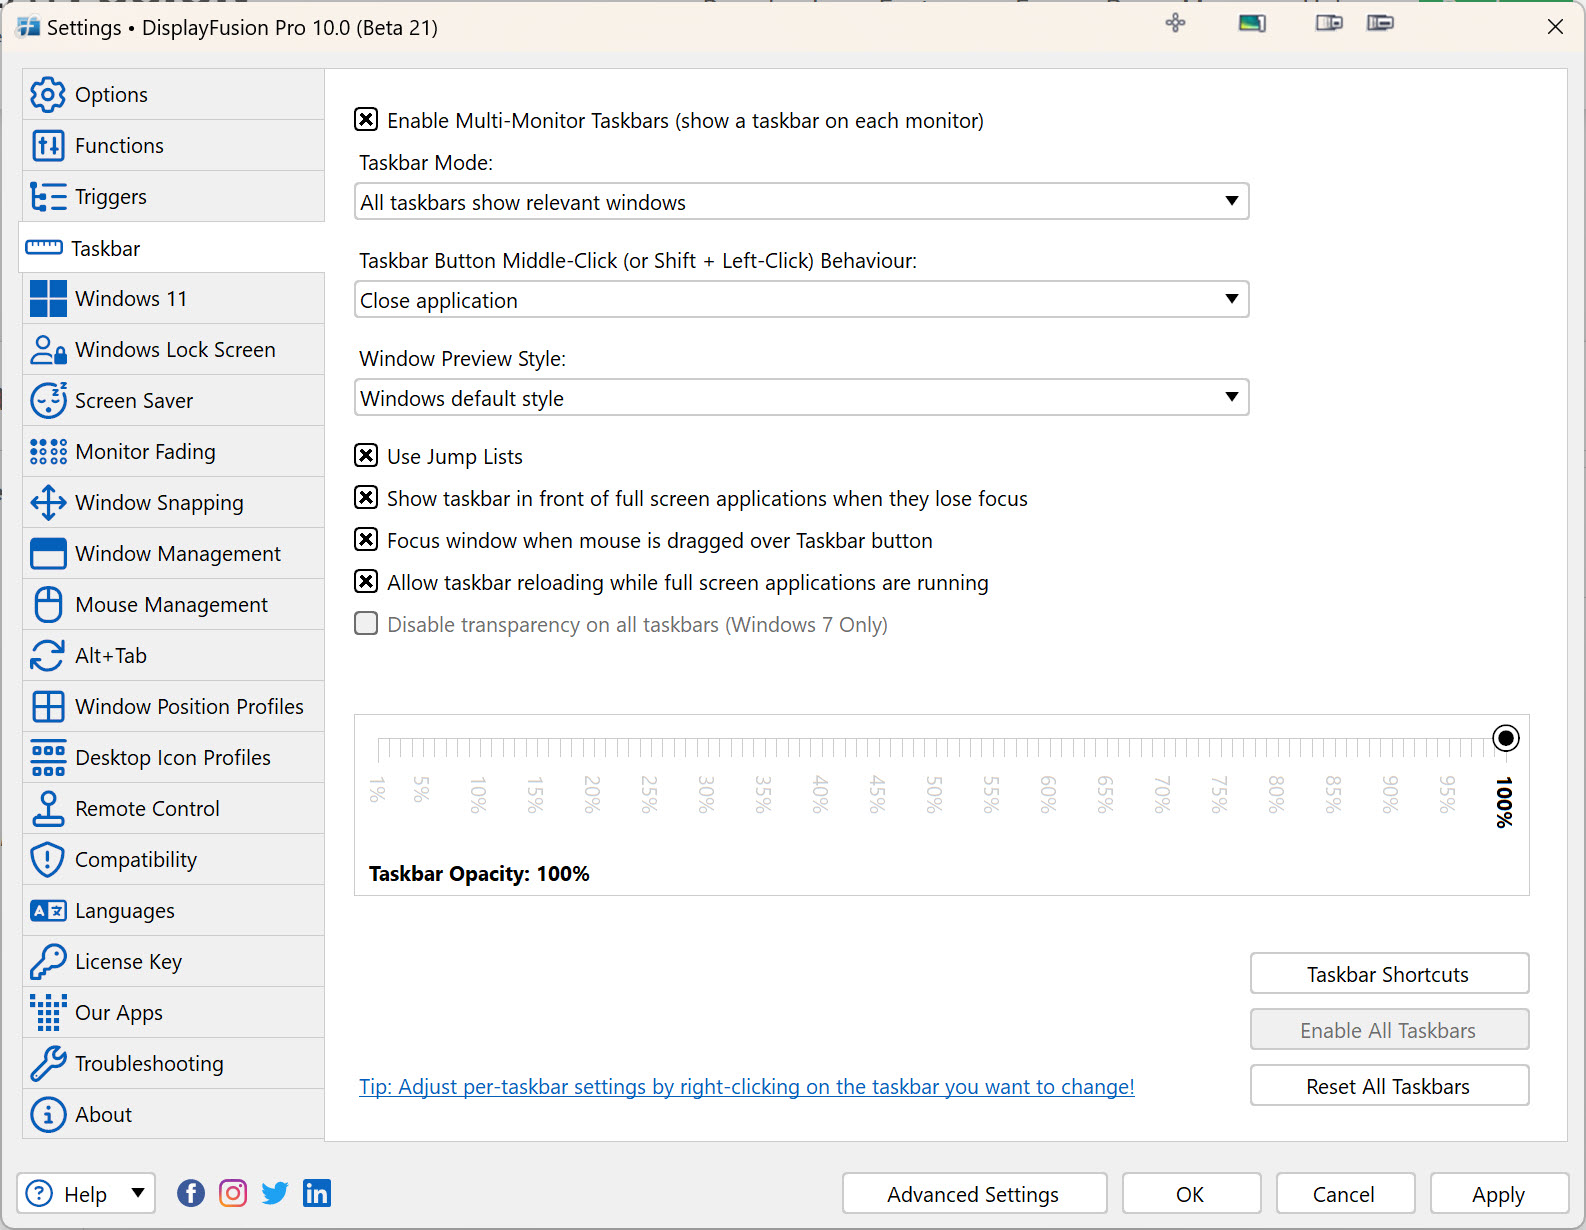
Task: Click the Monitor Fading dots icon
Action: point(48,452)
